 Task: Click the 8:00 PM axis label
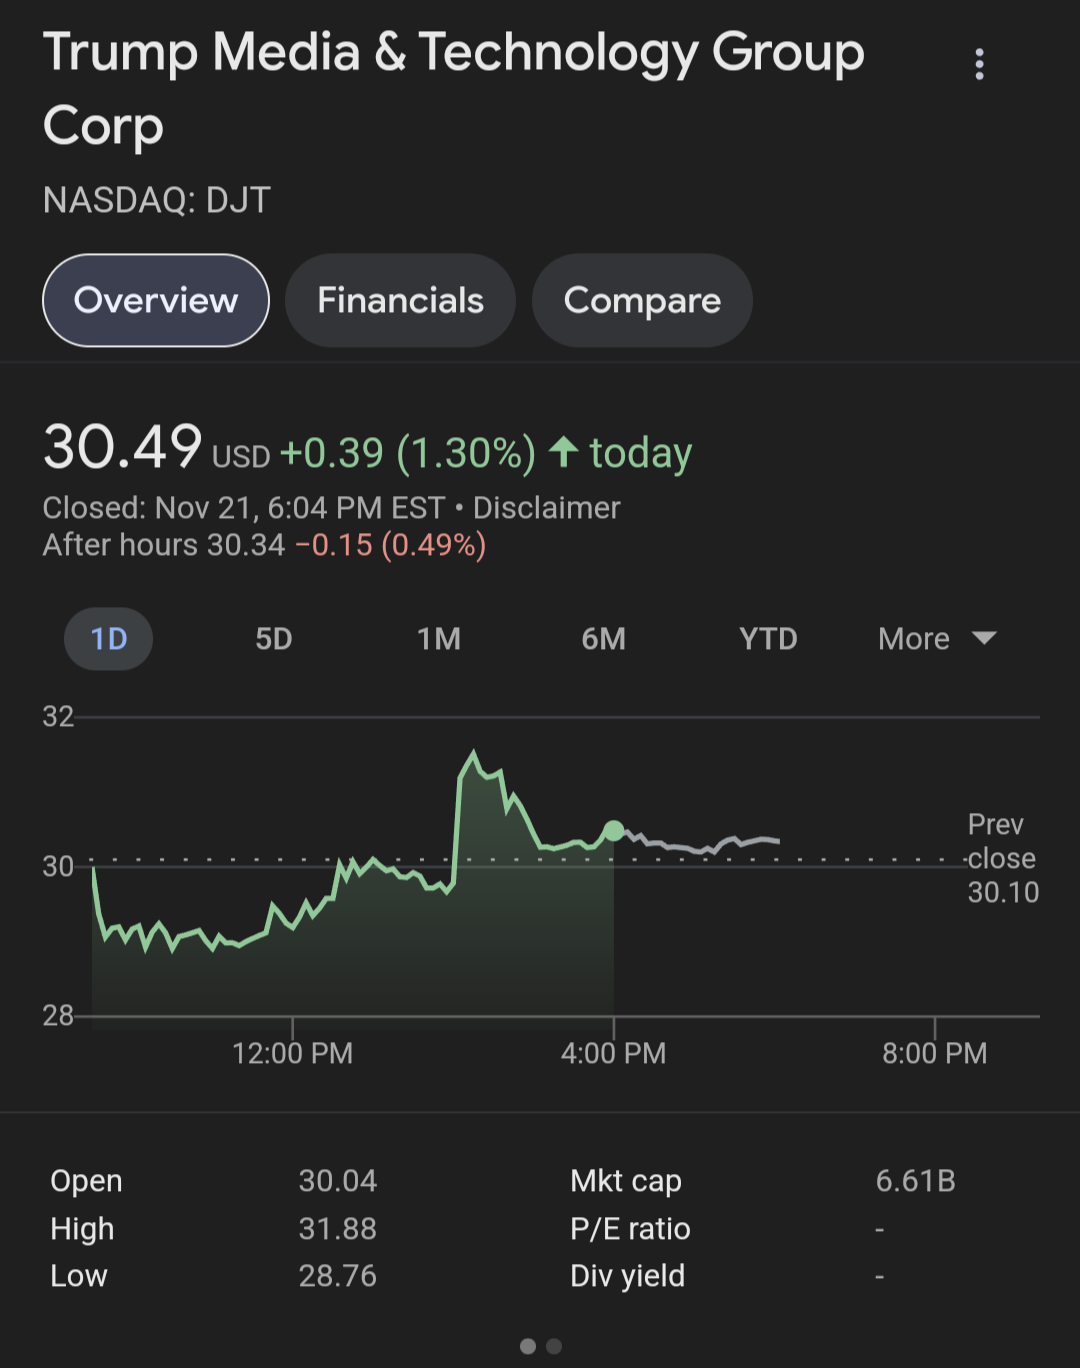(x=934, y=1053)
